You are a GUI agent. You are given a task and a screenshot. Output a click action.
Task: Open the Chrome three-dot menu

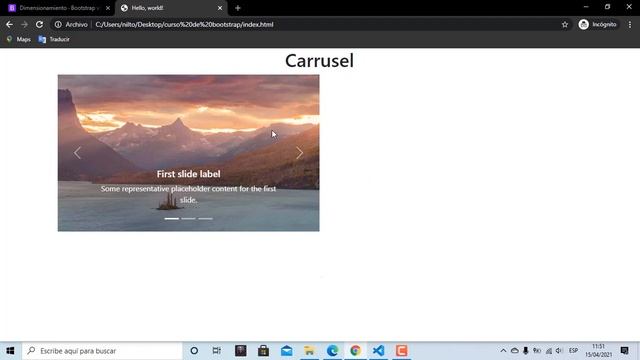pyautogui.click(x=630, y=24)
